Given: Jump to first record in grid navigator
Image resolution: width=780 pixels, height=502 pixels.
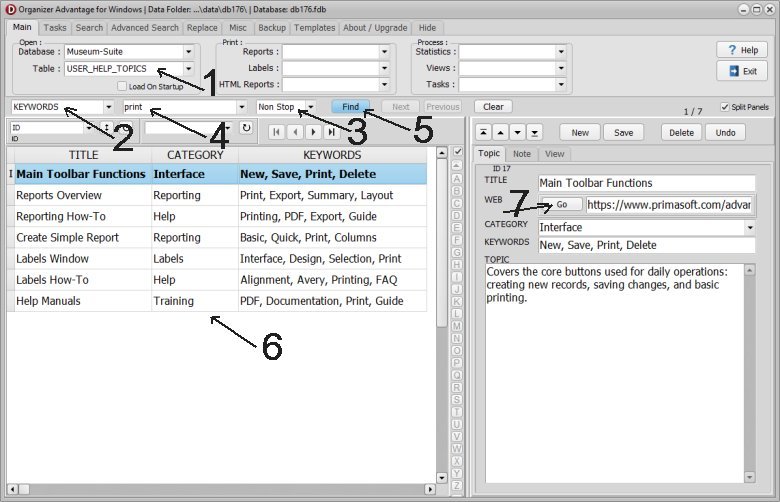Looking at the screenshot, I should point(279,131).
